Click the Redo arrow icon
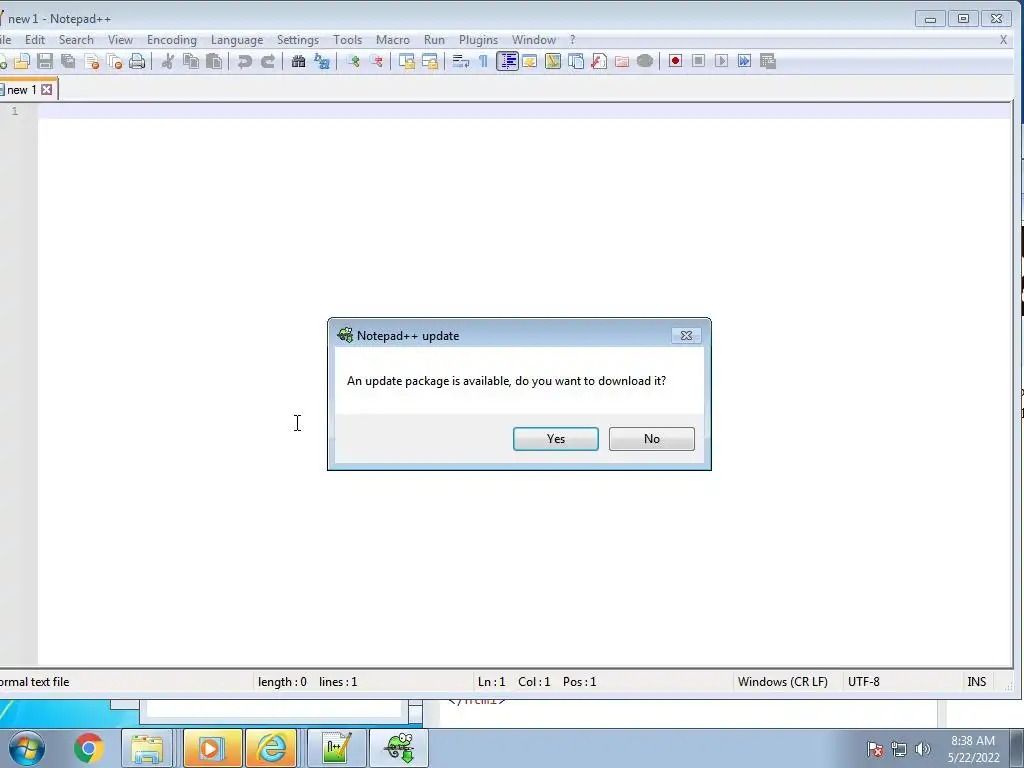 click(268, 61)
